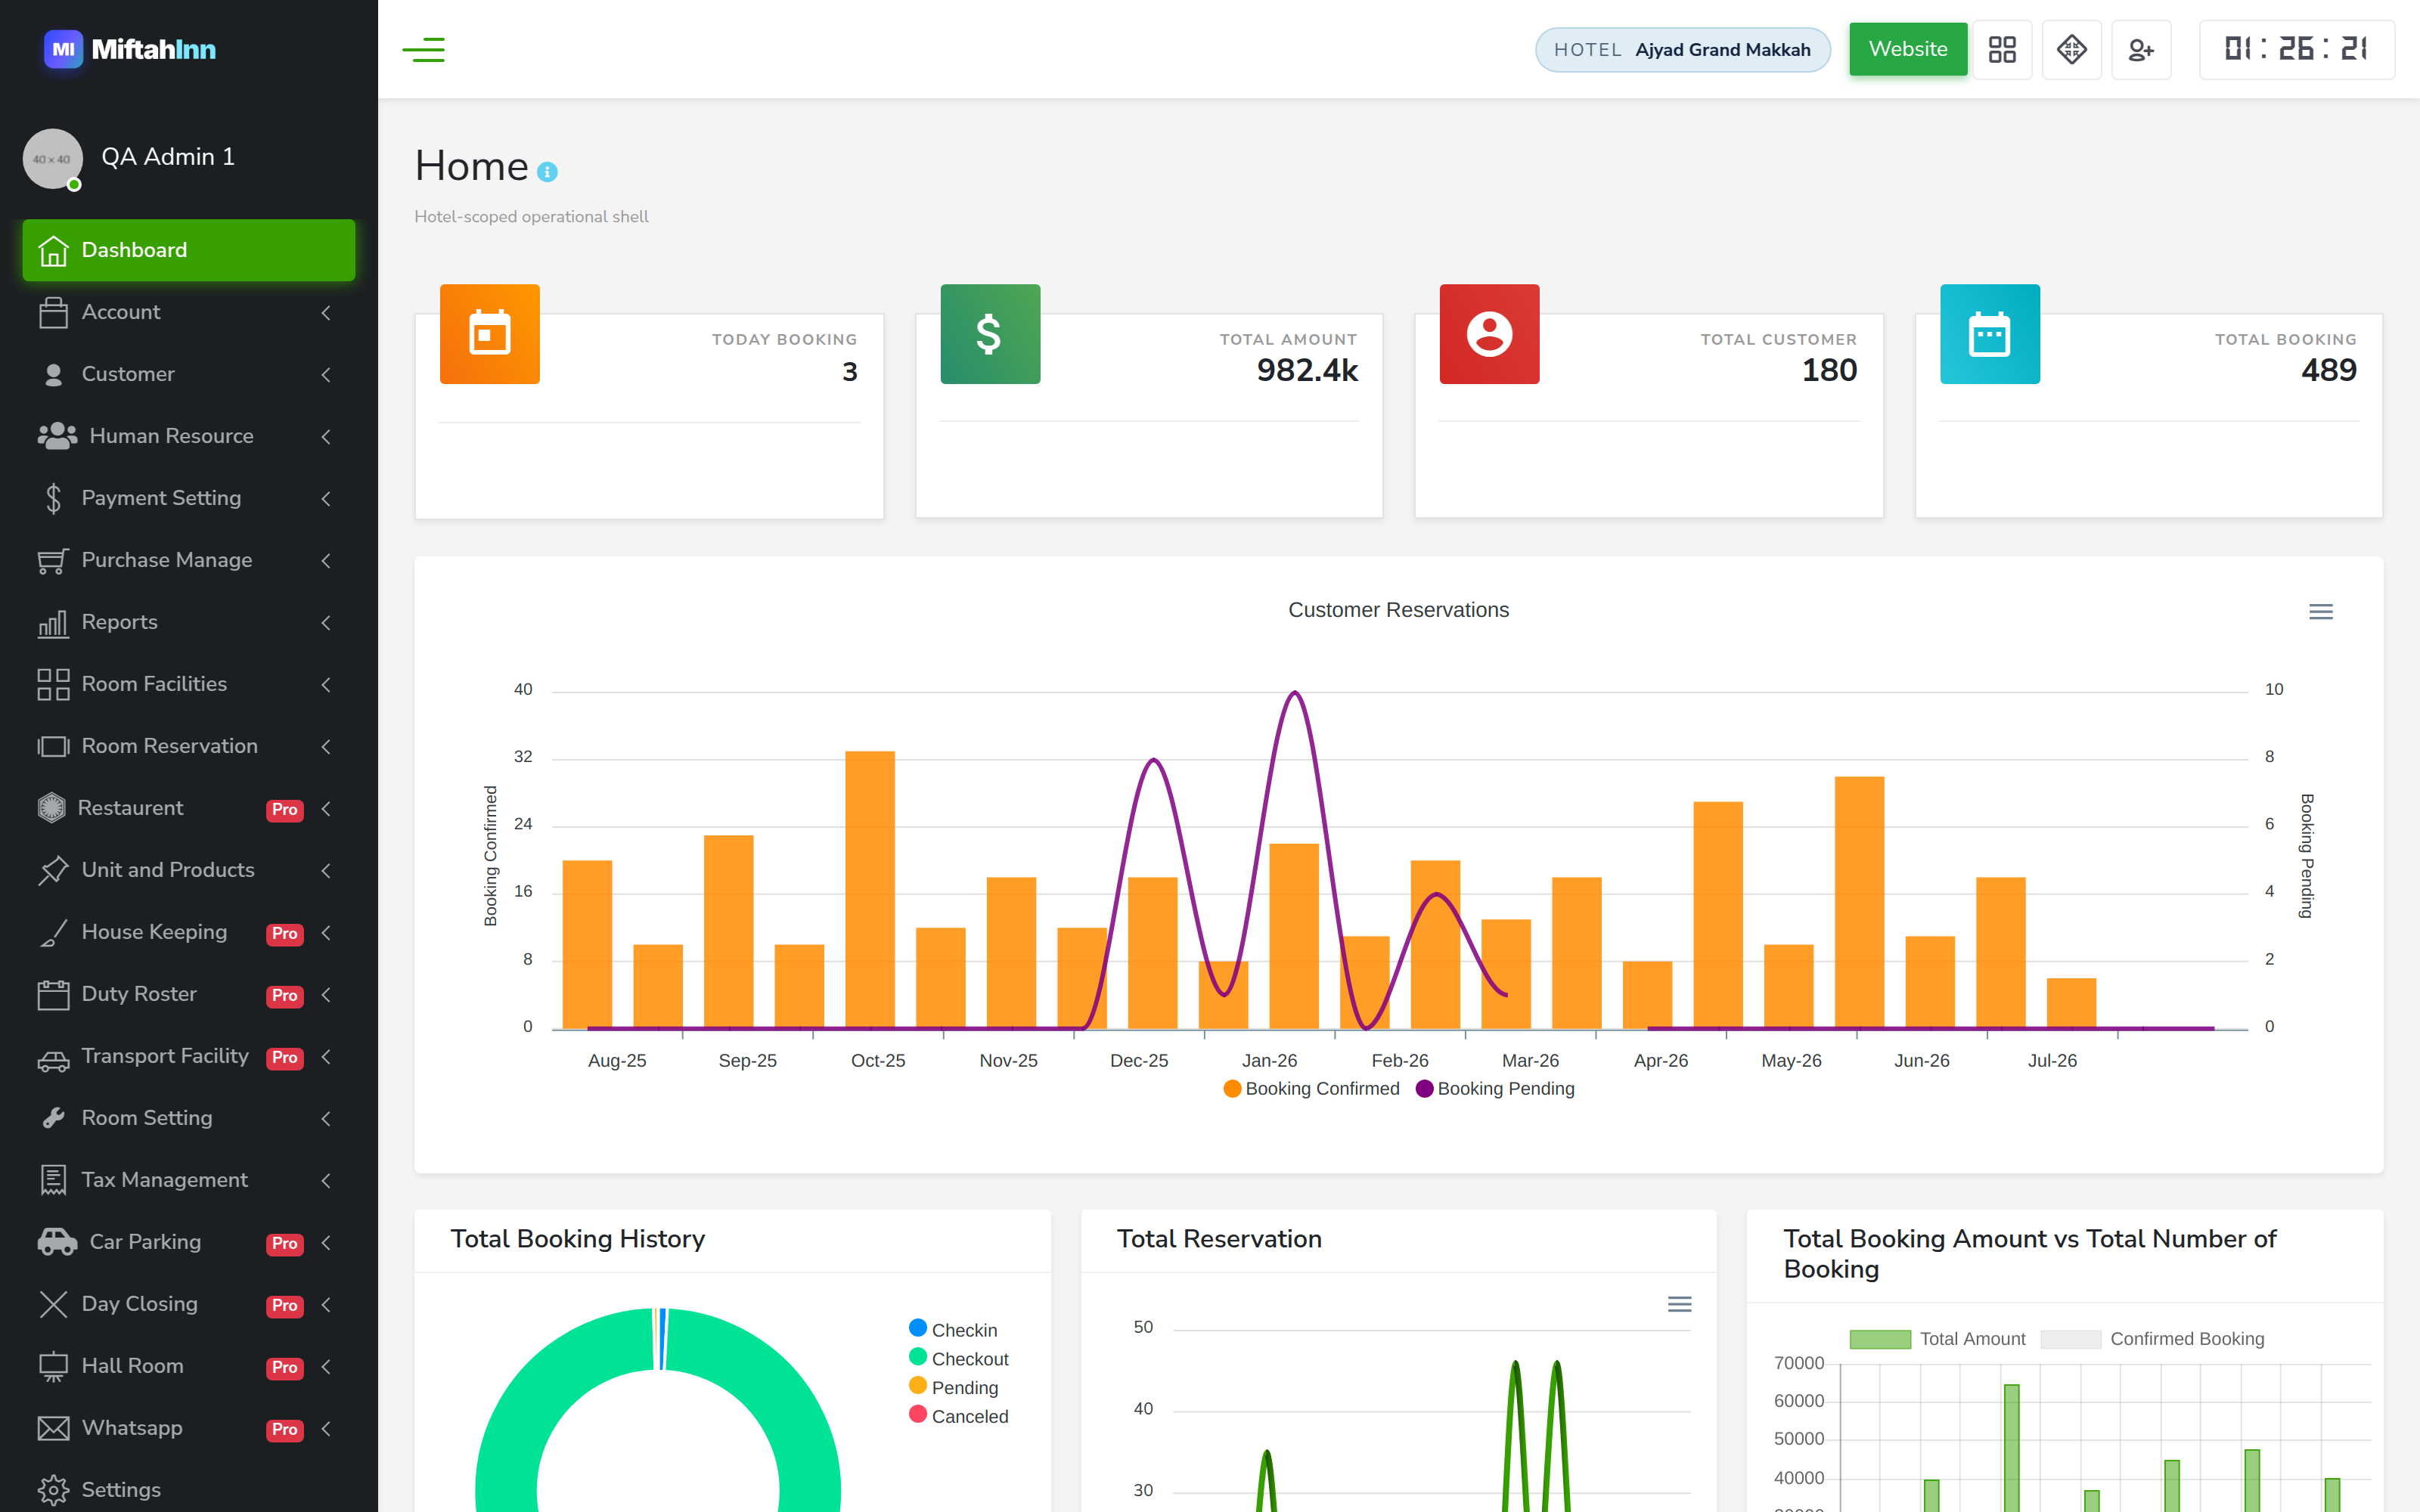Click the green Website button

click(1907, 49)
